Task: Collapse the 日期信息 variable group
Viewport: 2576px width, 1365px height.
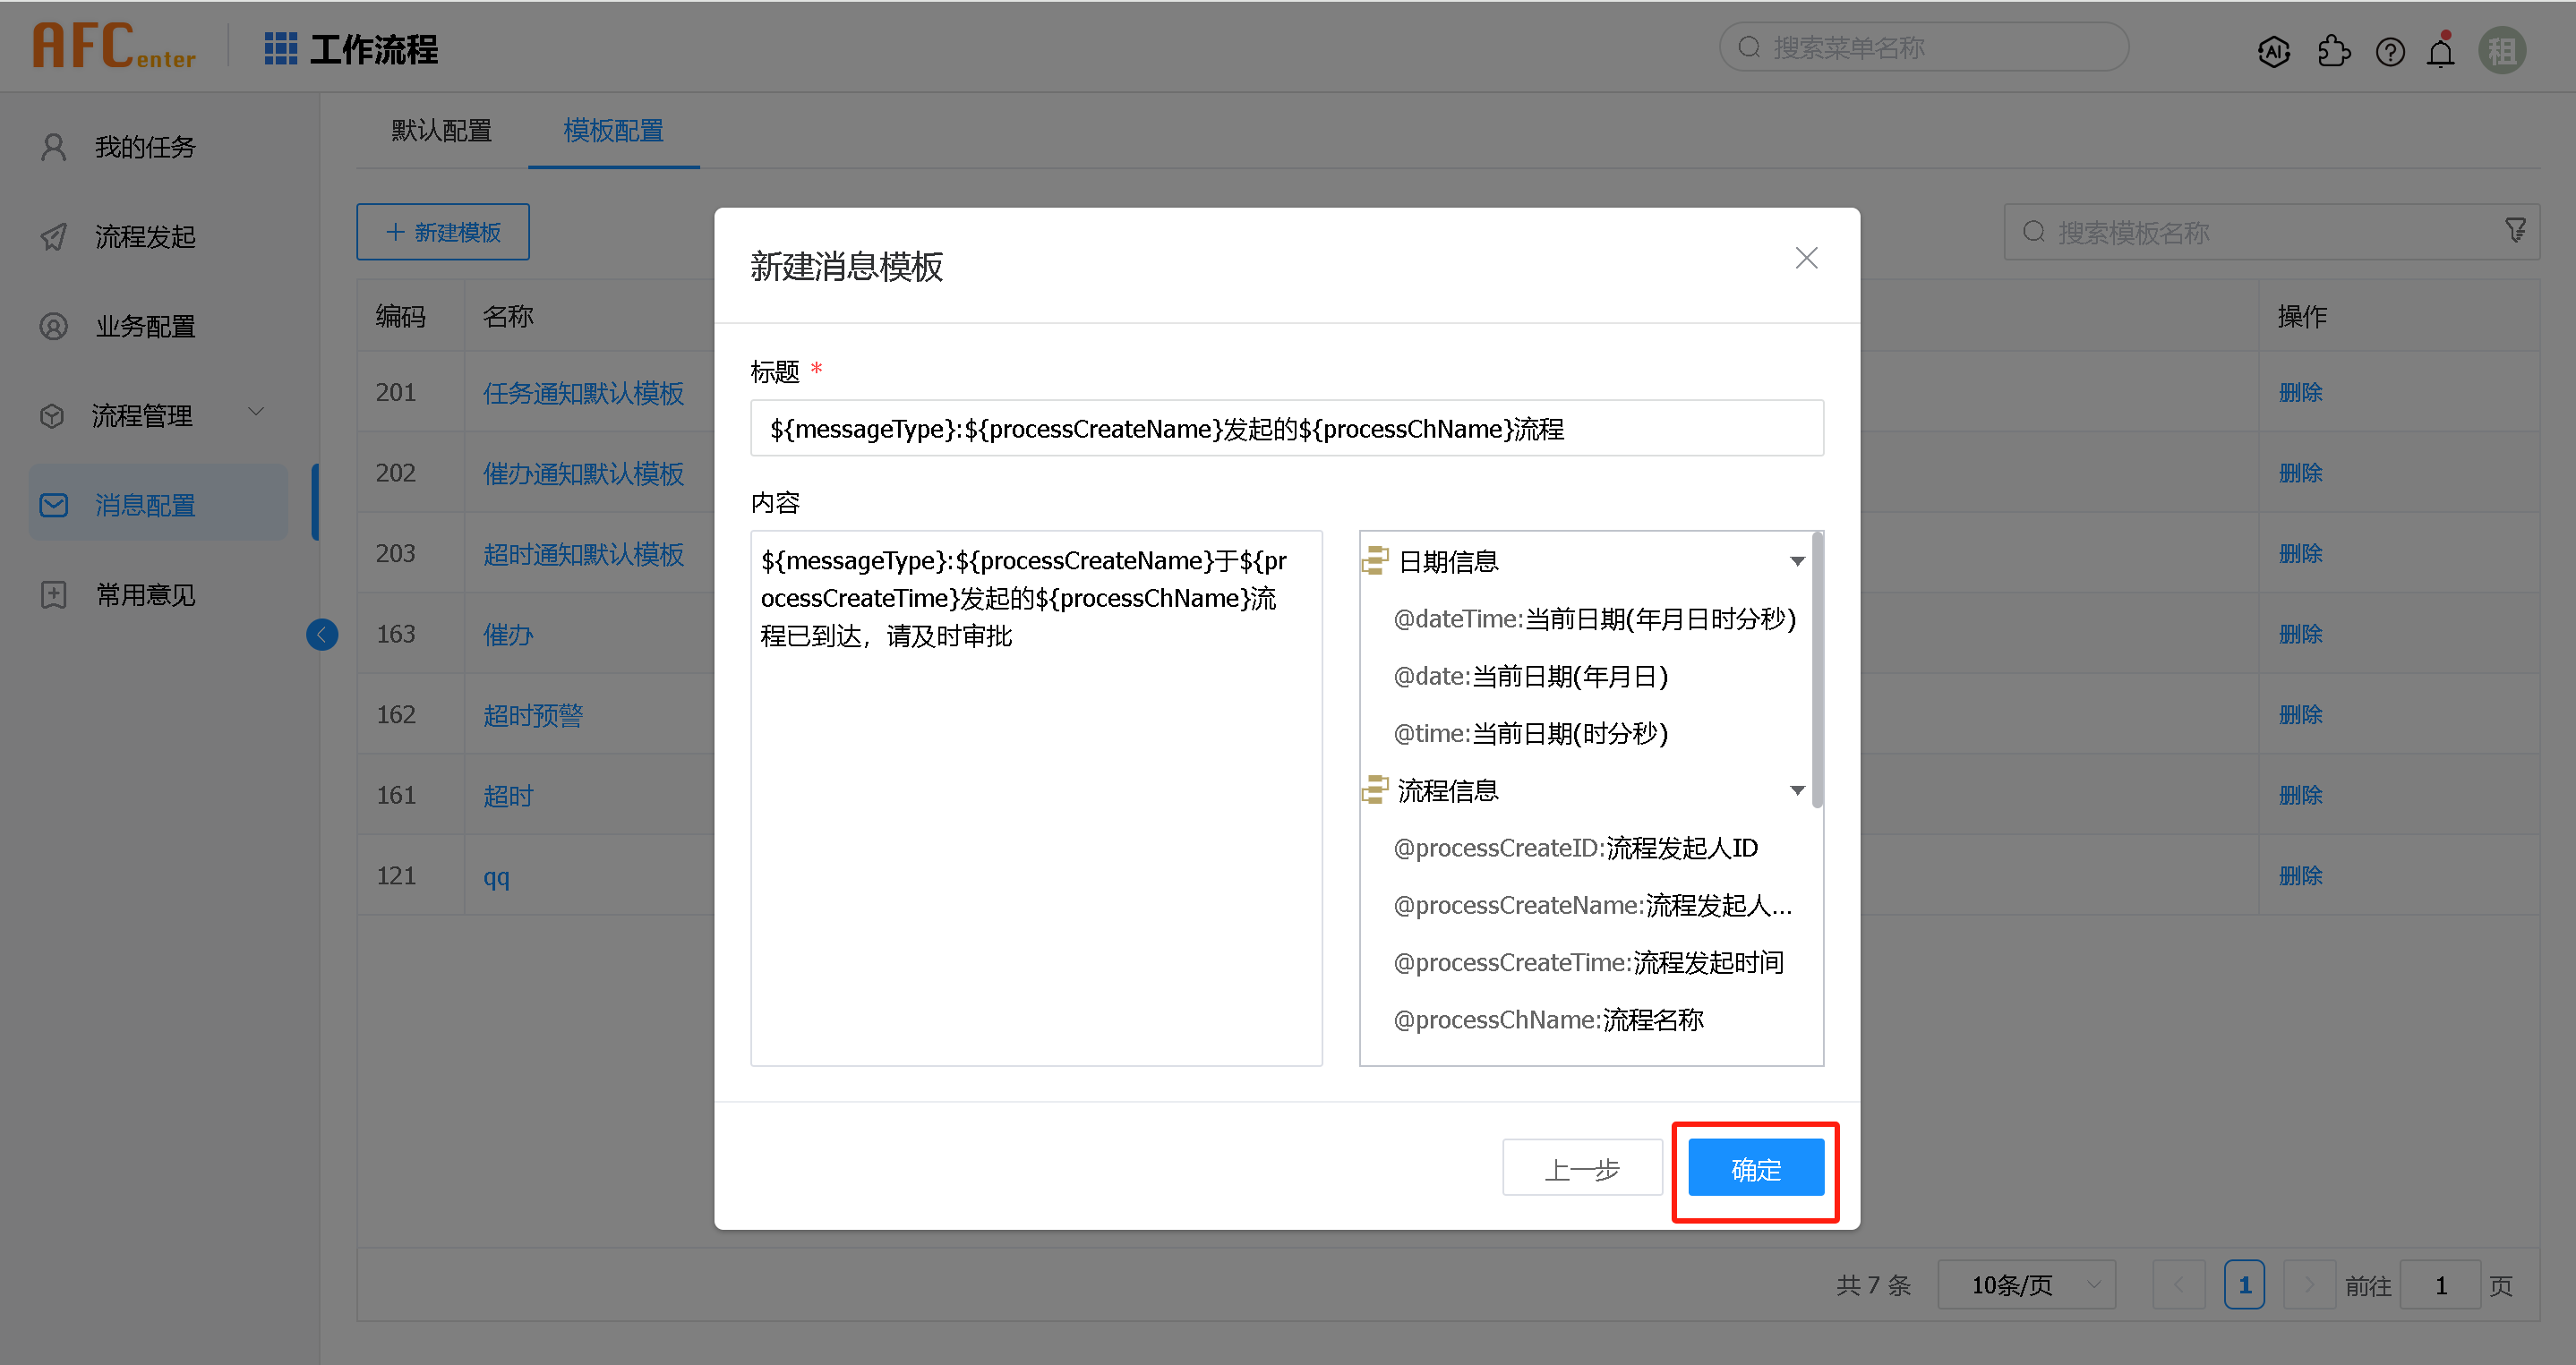Action: point(1797,560)
